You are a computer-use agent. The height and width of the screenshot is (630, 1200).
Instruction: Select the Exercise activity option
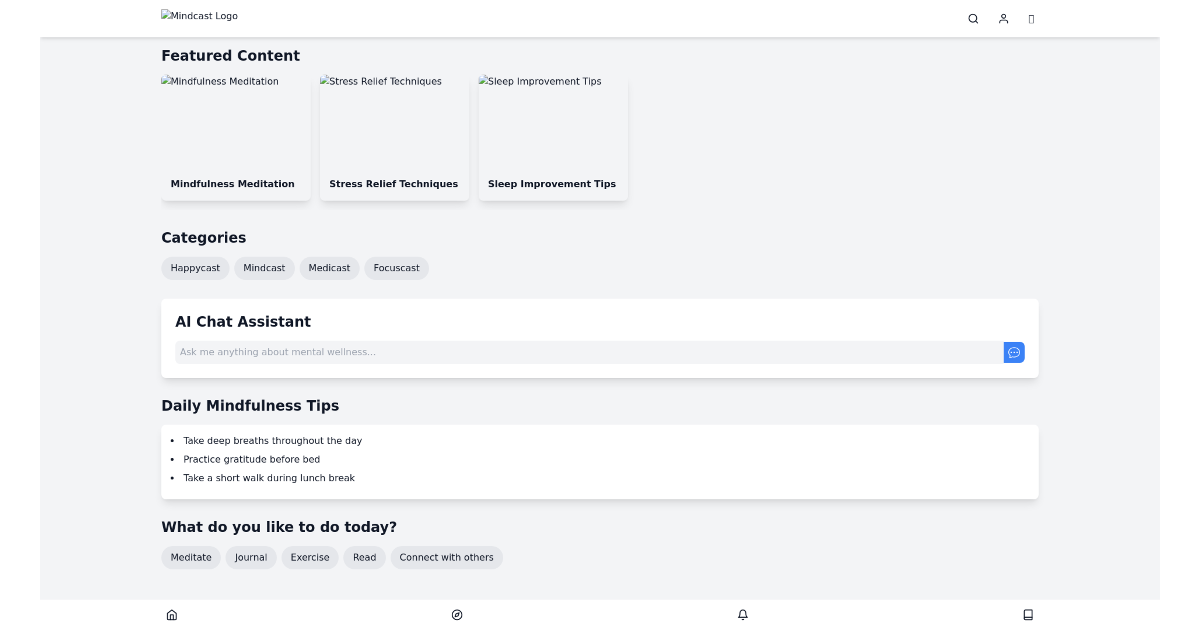[310, 557]
